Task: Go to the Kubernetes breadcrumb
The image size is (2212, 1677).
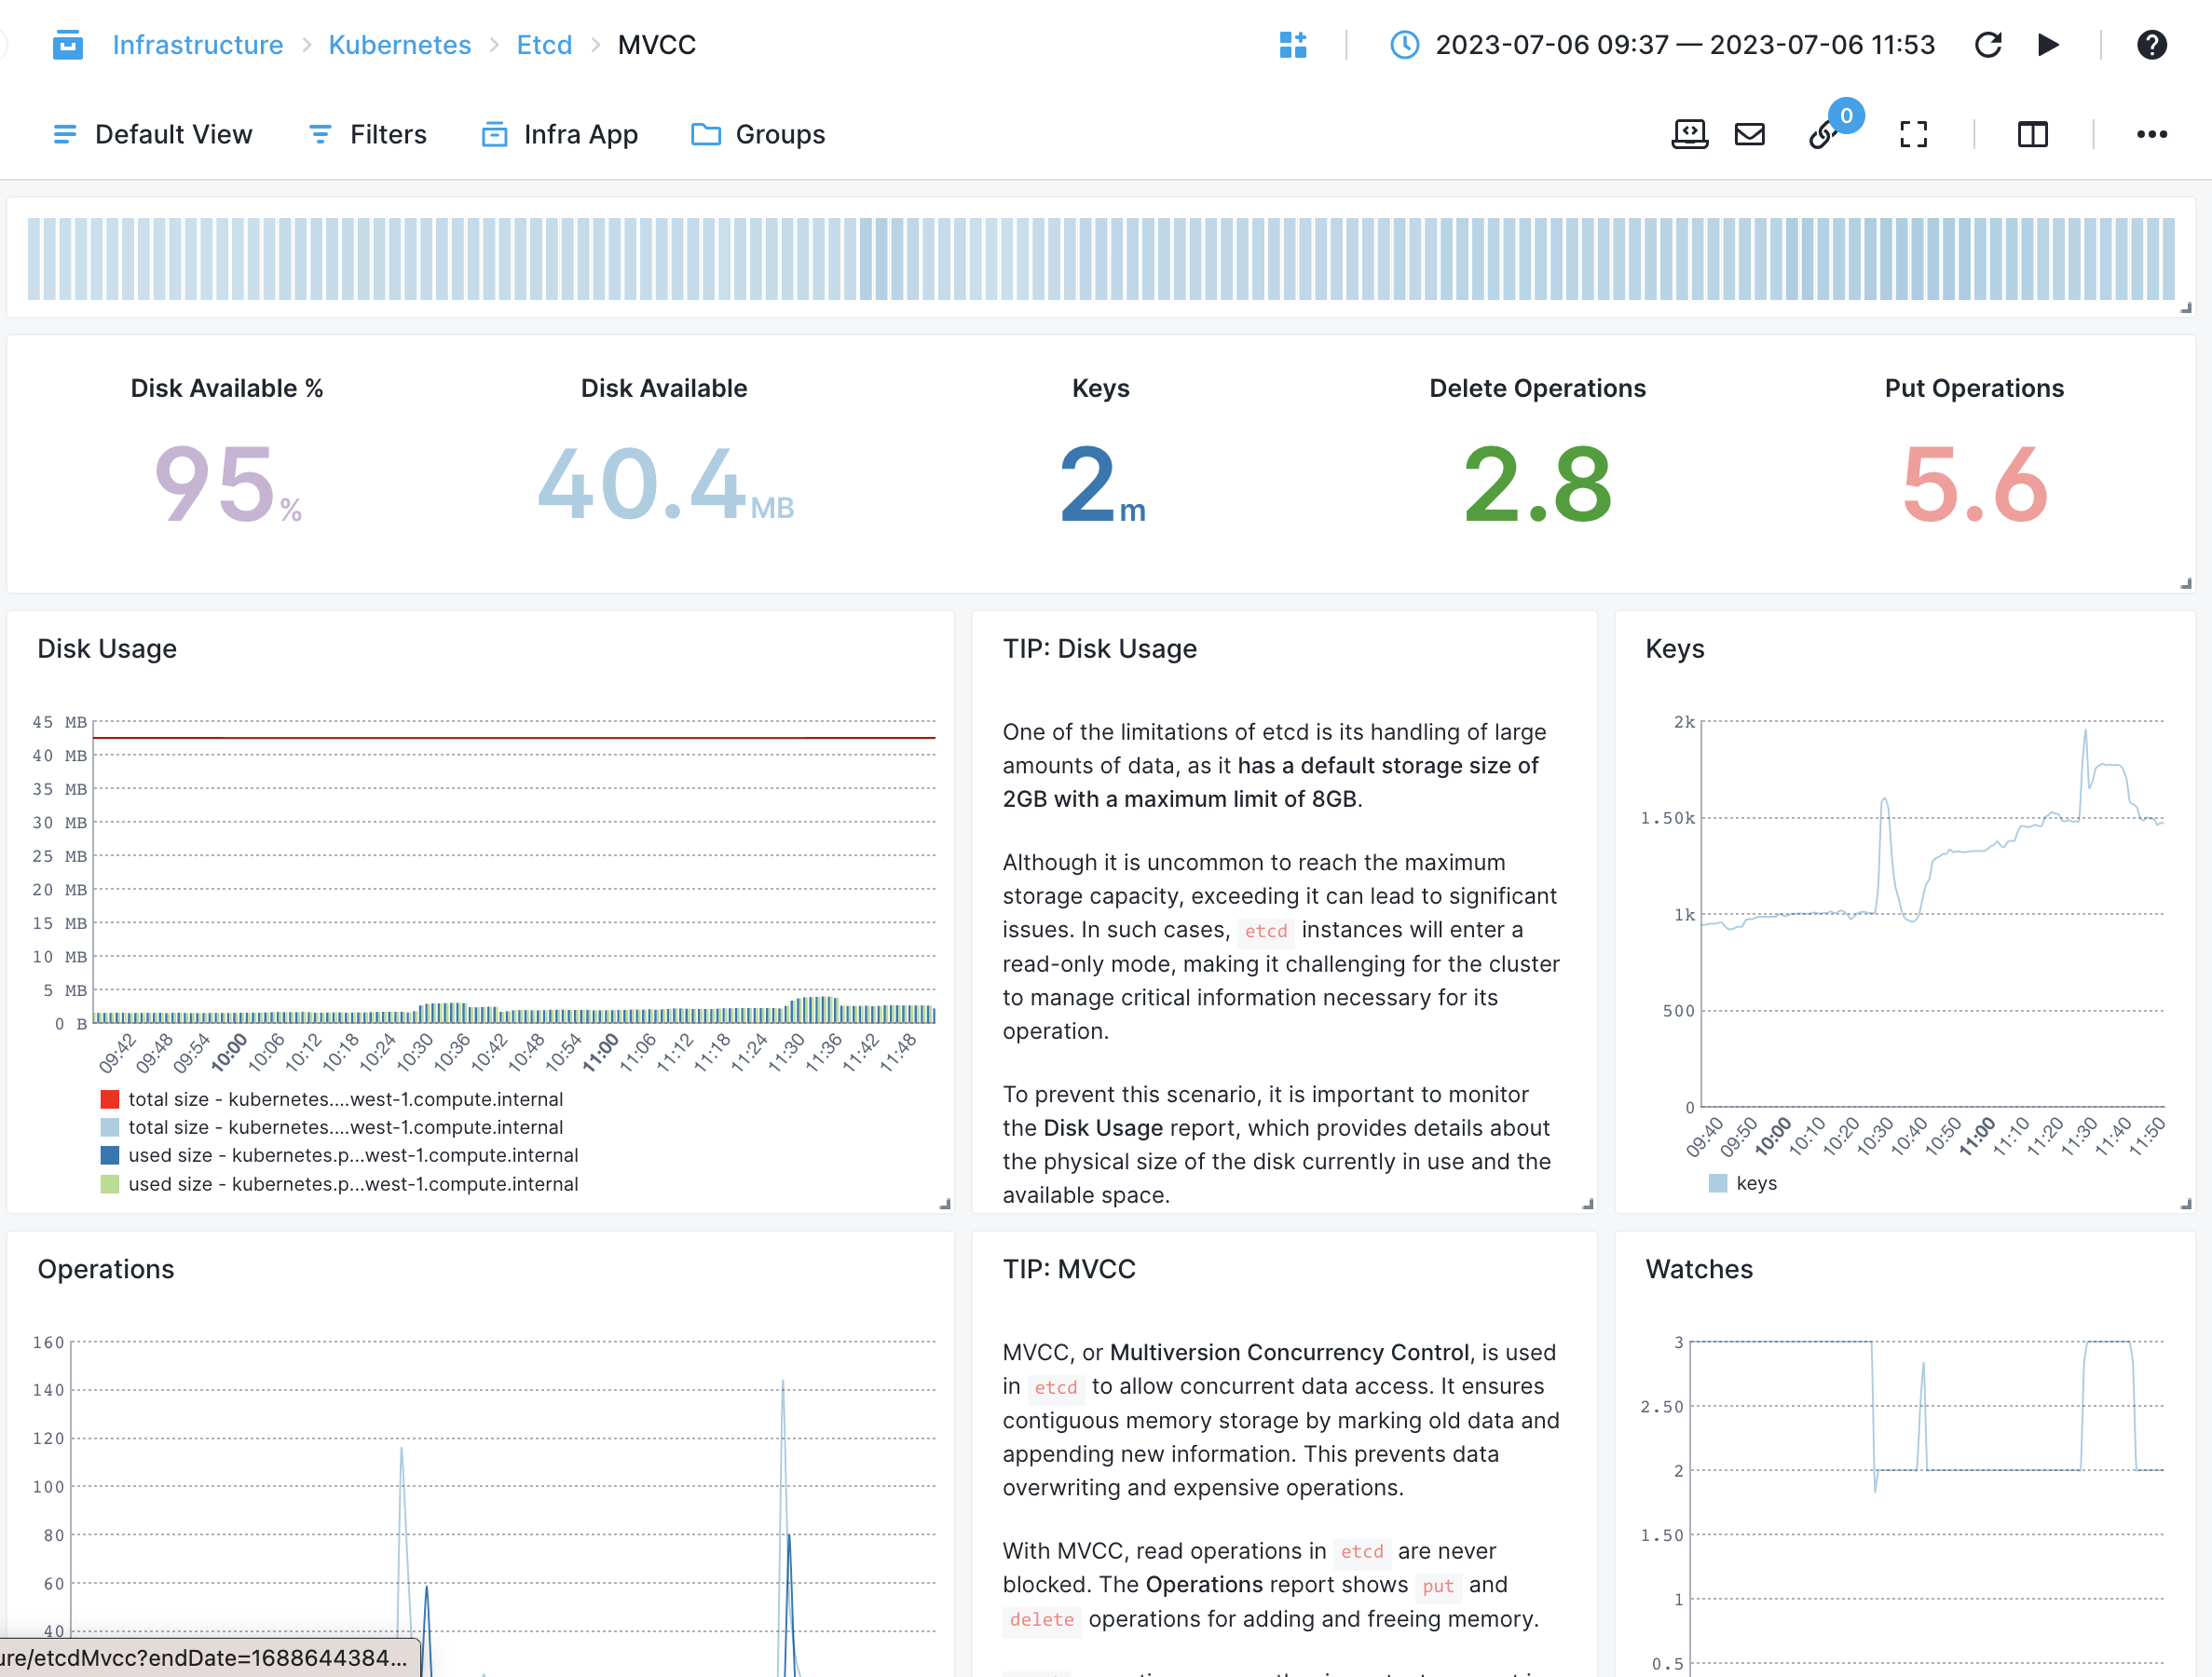Action: (399, 45)
